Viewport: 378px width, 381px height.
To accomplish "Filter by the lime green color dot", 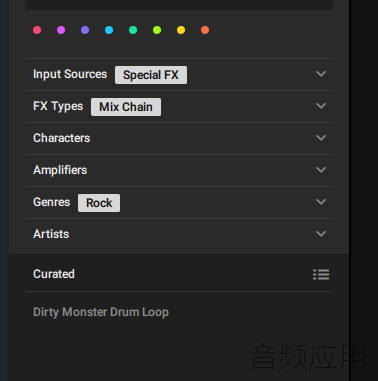I will coord(157,30).
